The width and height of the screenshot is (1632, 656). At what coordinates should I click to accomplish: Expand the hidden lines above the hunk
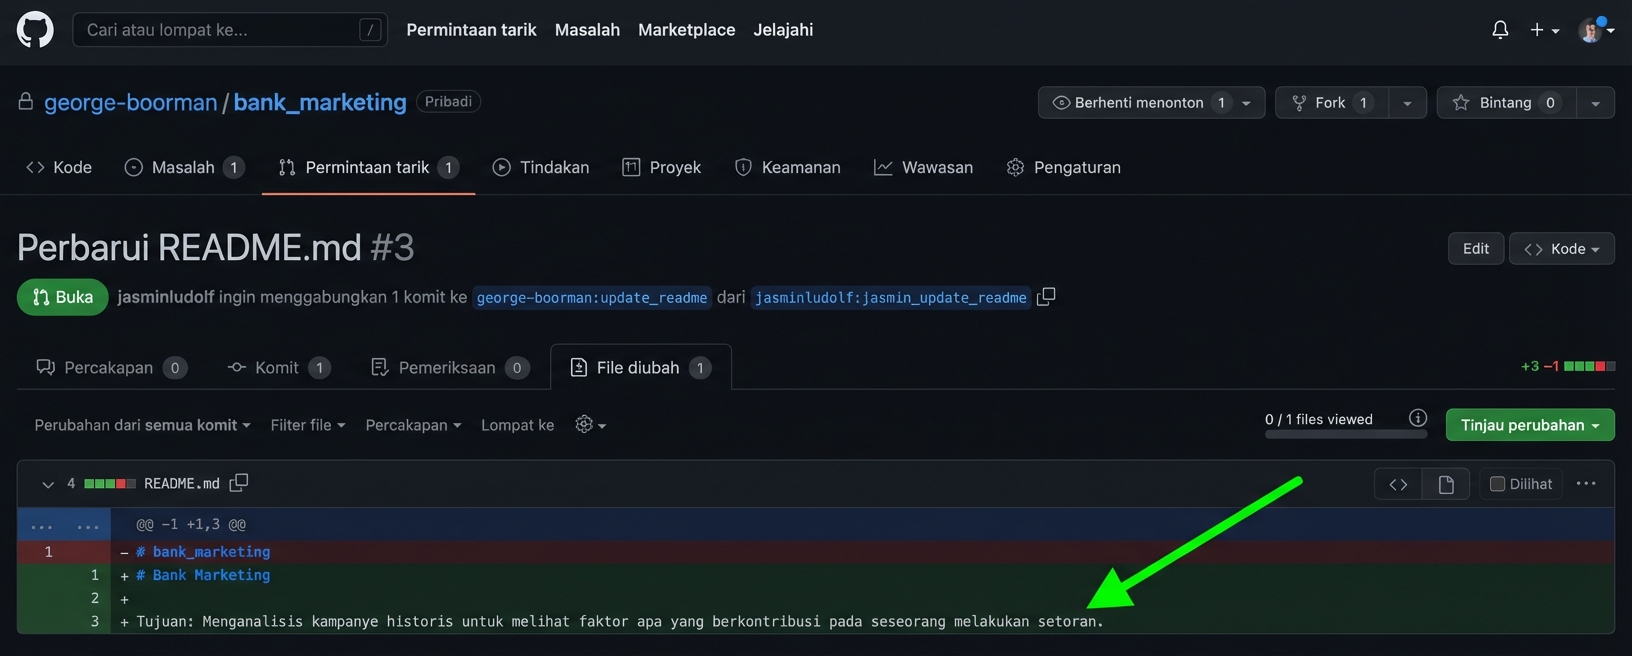click(64, 524)
